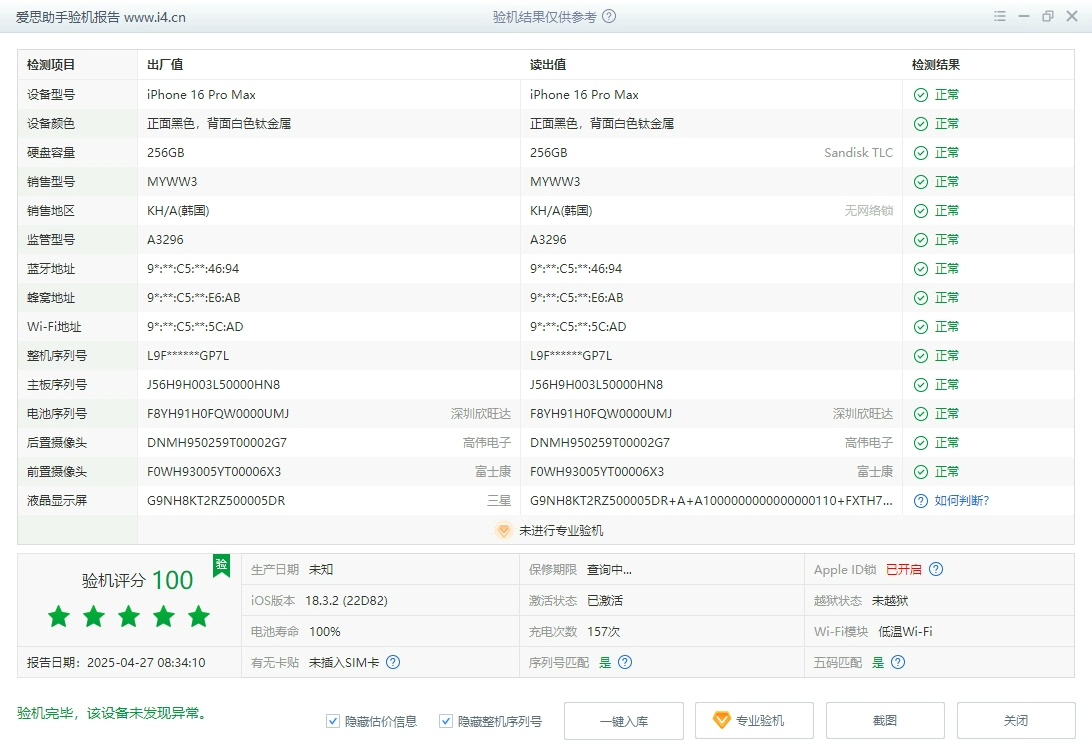This screenshot has width=1092, height=756.
Task: Click the green check icon in 前置摄像头 row
Action: click(x=921, y=472)
